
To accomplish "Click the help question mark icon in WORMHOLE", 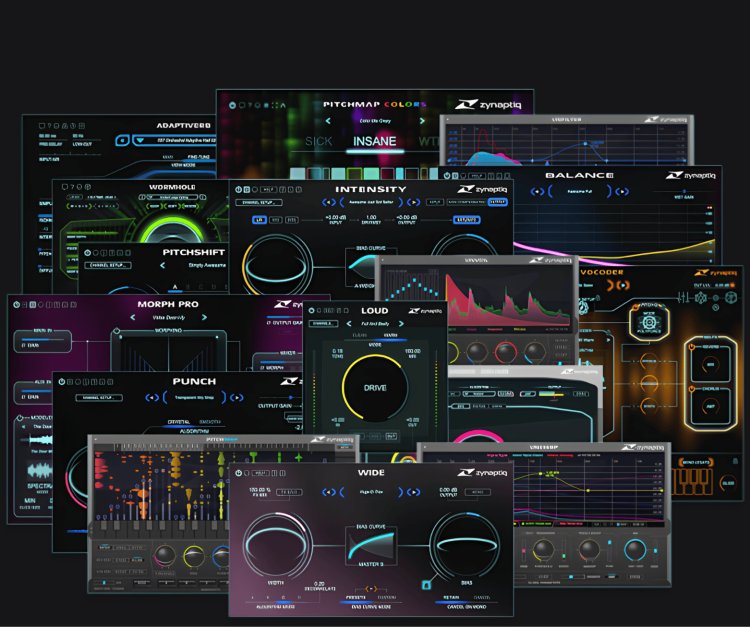I will tap(72, 187).
